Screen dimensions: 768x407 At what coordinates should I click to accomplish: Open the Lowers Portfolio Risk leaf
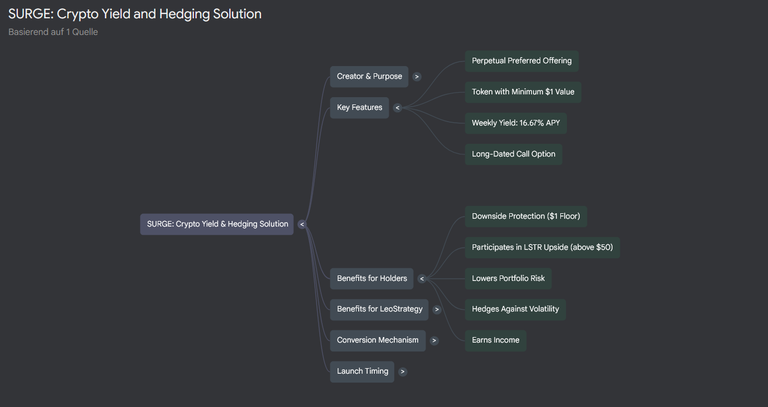508,279
